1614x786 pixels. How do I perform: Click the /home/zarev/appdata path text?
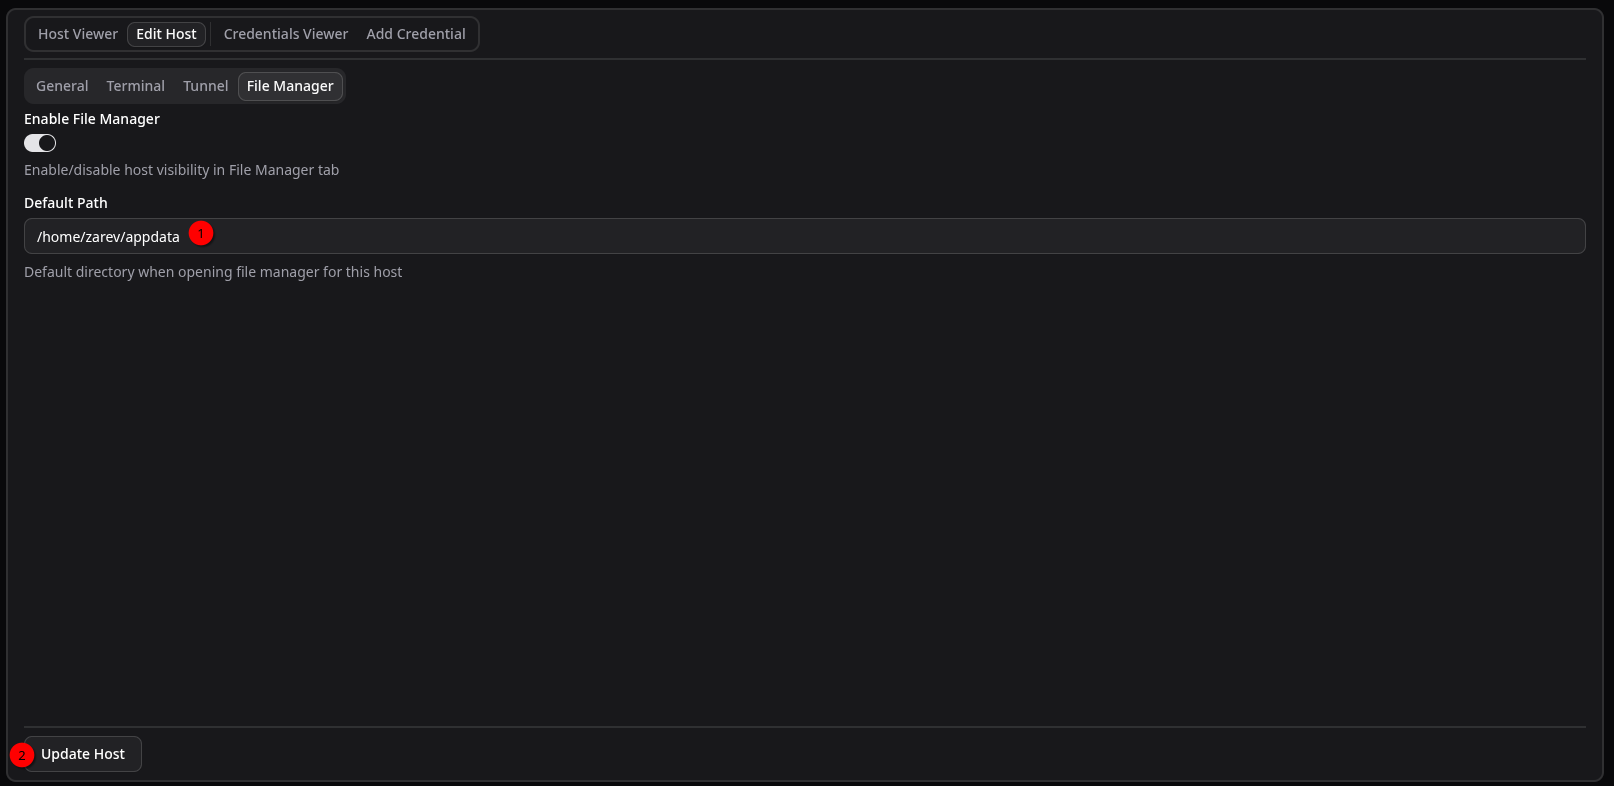tap(108, 237)
